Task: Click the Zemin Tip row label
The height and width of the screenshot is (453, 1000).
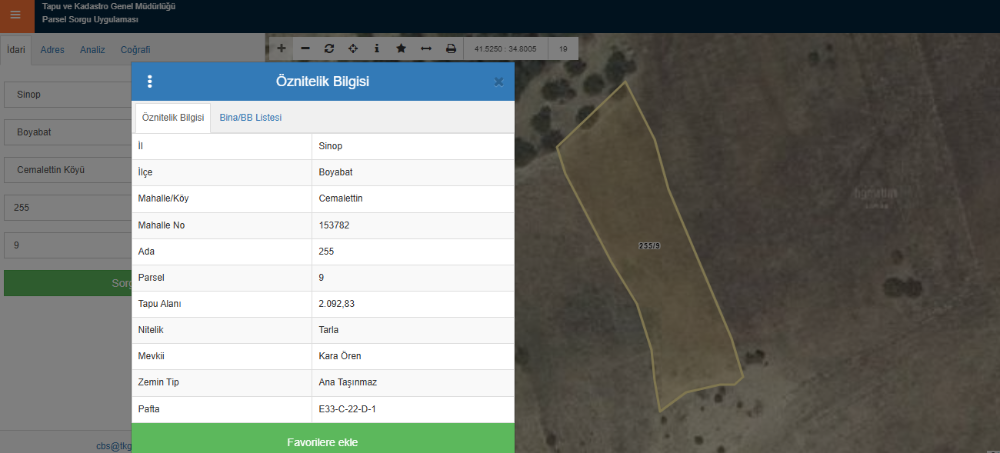Action: point(158,382)
